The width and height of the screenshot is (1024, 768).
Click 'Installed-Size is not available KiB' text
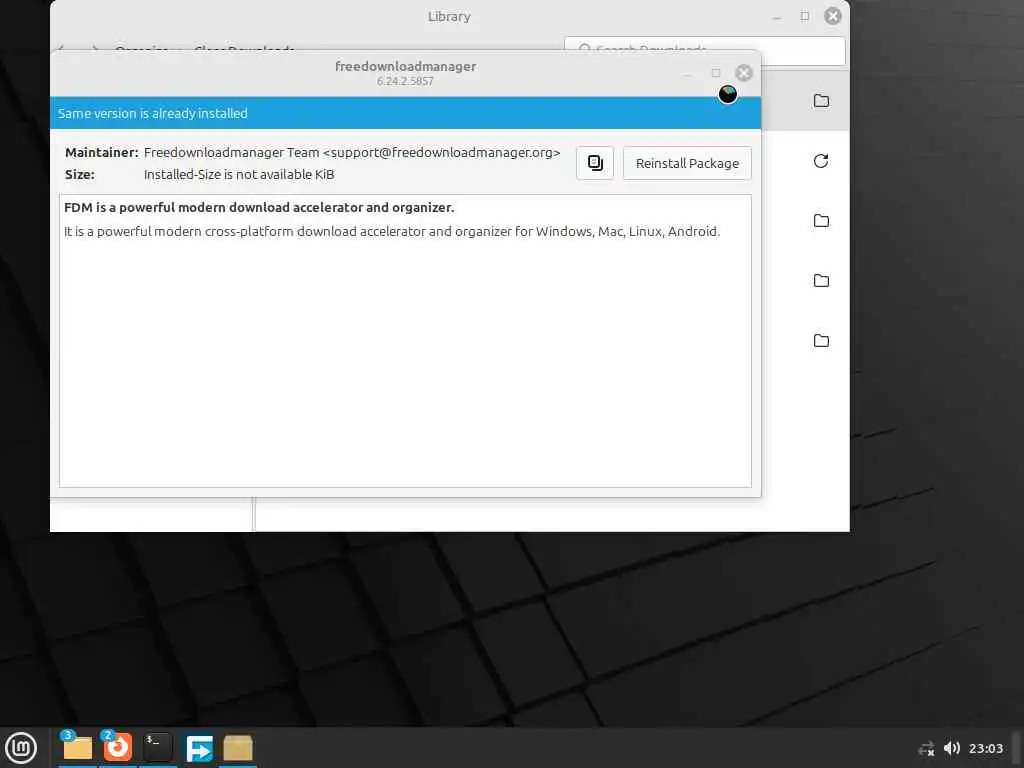pyautogui.click(x=239, y=174)
